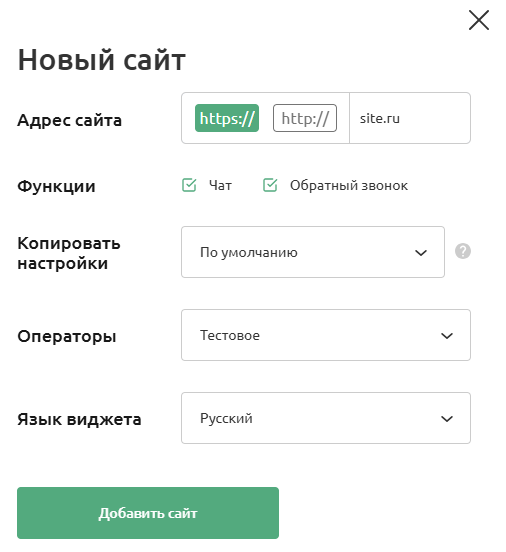Click the Чат label text
The image size is (506, 552).
click(220, 186)
